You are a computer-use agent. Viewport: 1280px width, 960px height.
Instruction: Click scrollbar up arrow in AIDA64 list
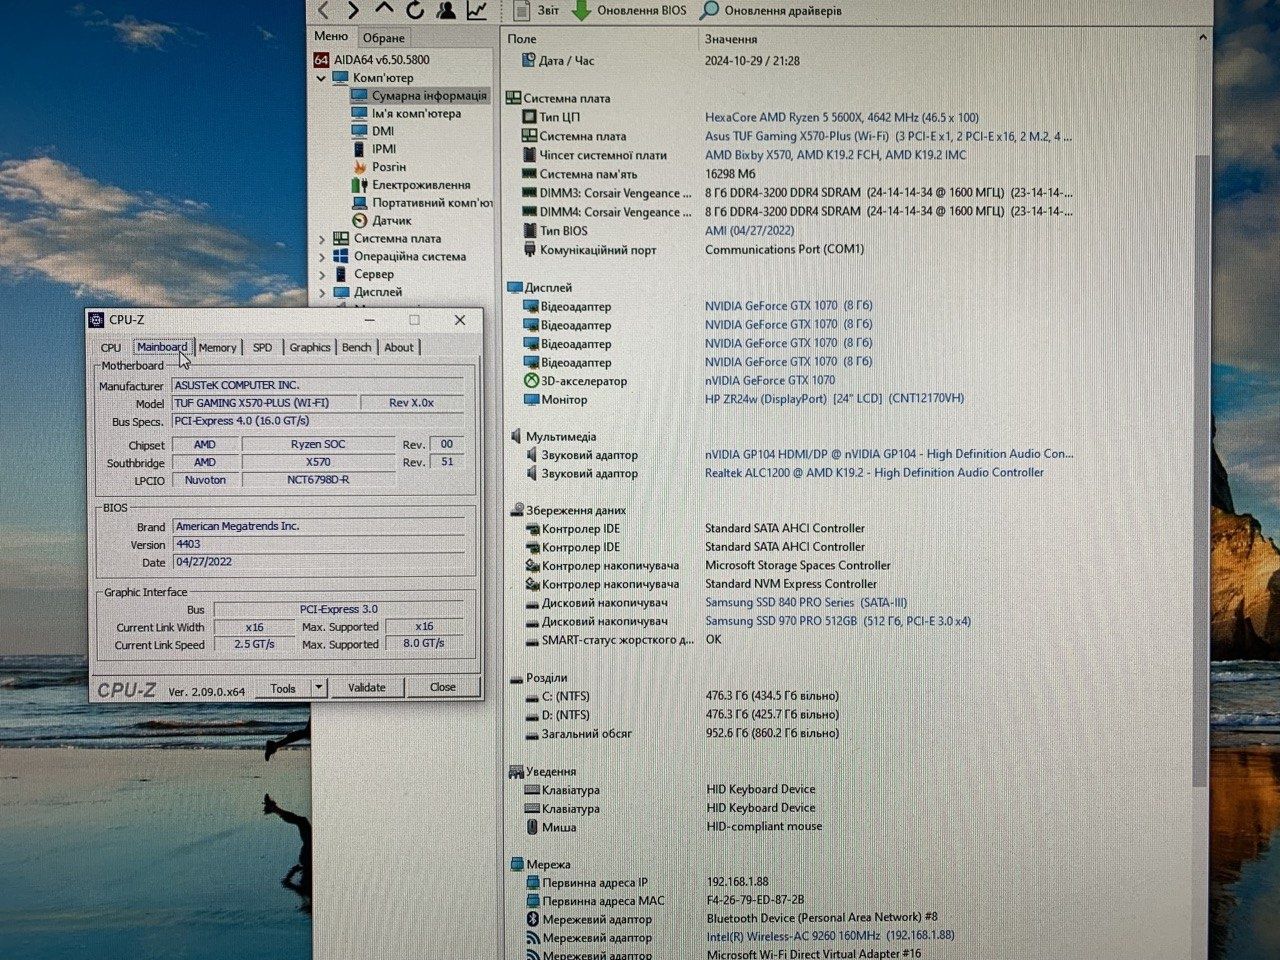click(x=1202, y=38)
